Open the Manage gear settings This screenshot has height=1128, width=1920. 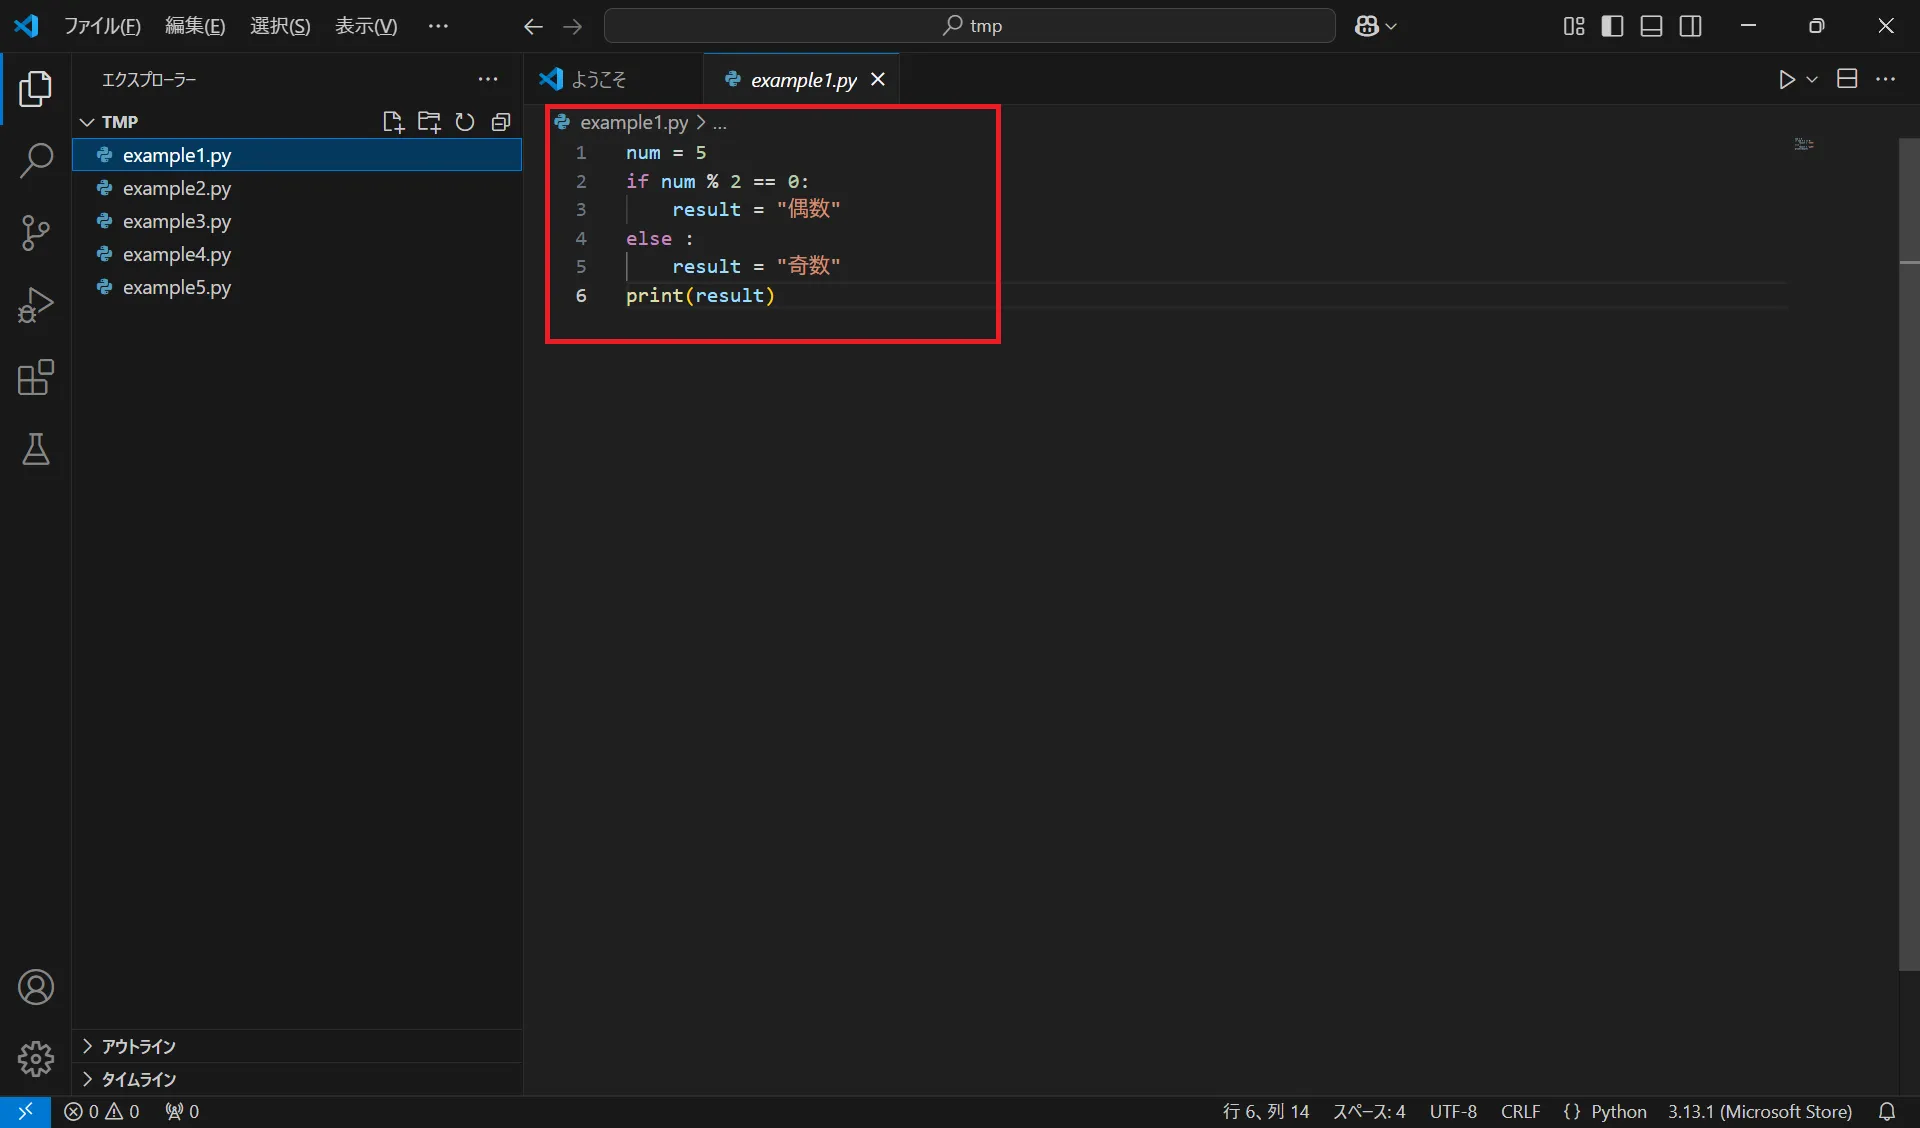tap(36, 1058)
